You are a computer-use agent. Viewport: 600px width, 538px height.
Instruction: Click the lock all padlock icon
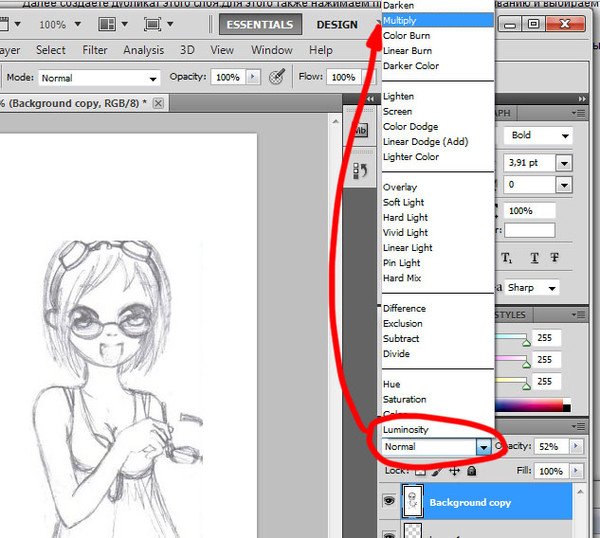(x=471, y=470)
